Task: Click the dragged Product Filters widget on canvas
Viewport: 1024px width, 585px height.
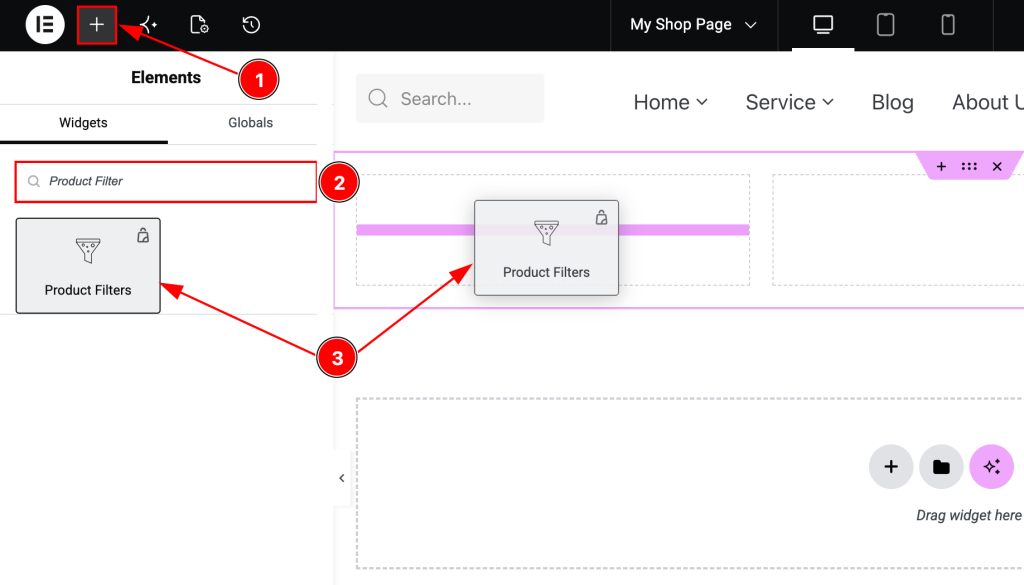Action: [547, 248]
